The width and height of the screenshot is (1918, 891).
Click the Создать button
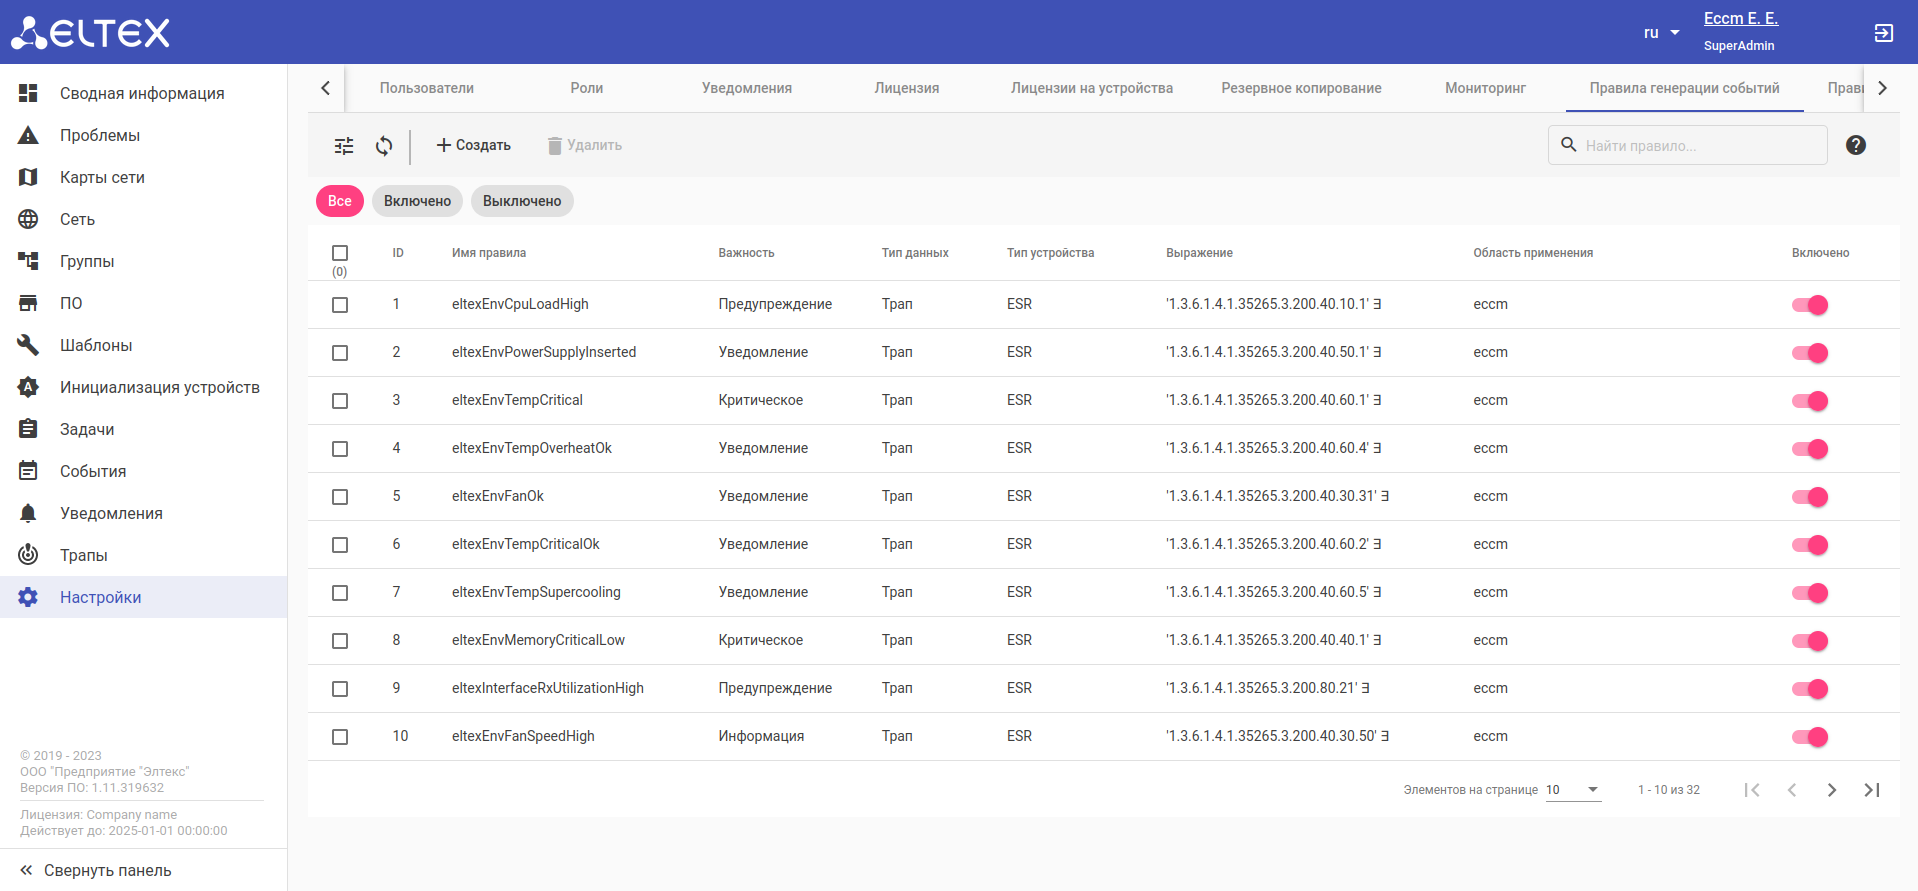coord(473,146)
